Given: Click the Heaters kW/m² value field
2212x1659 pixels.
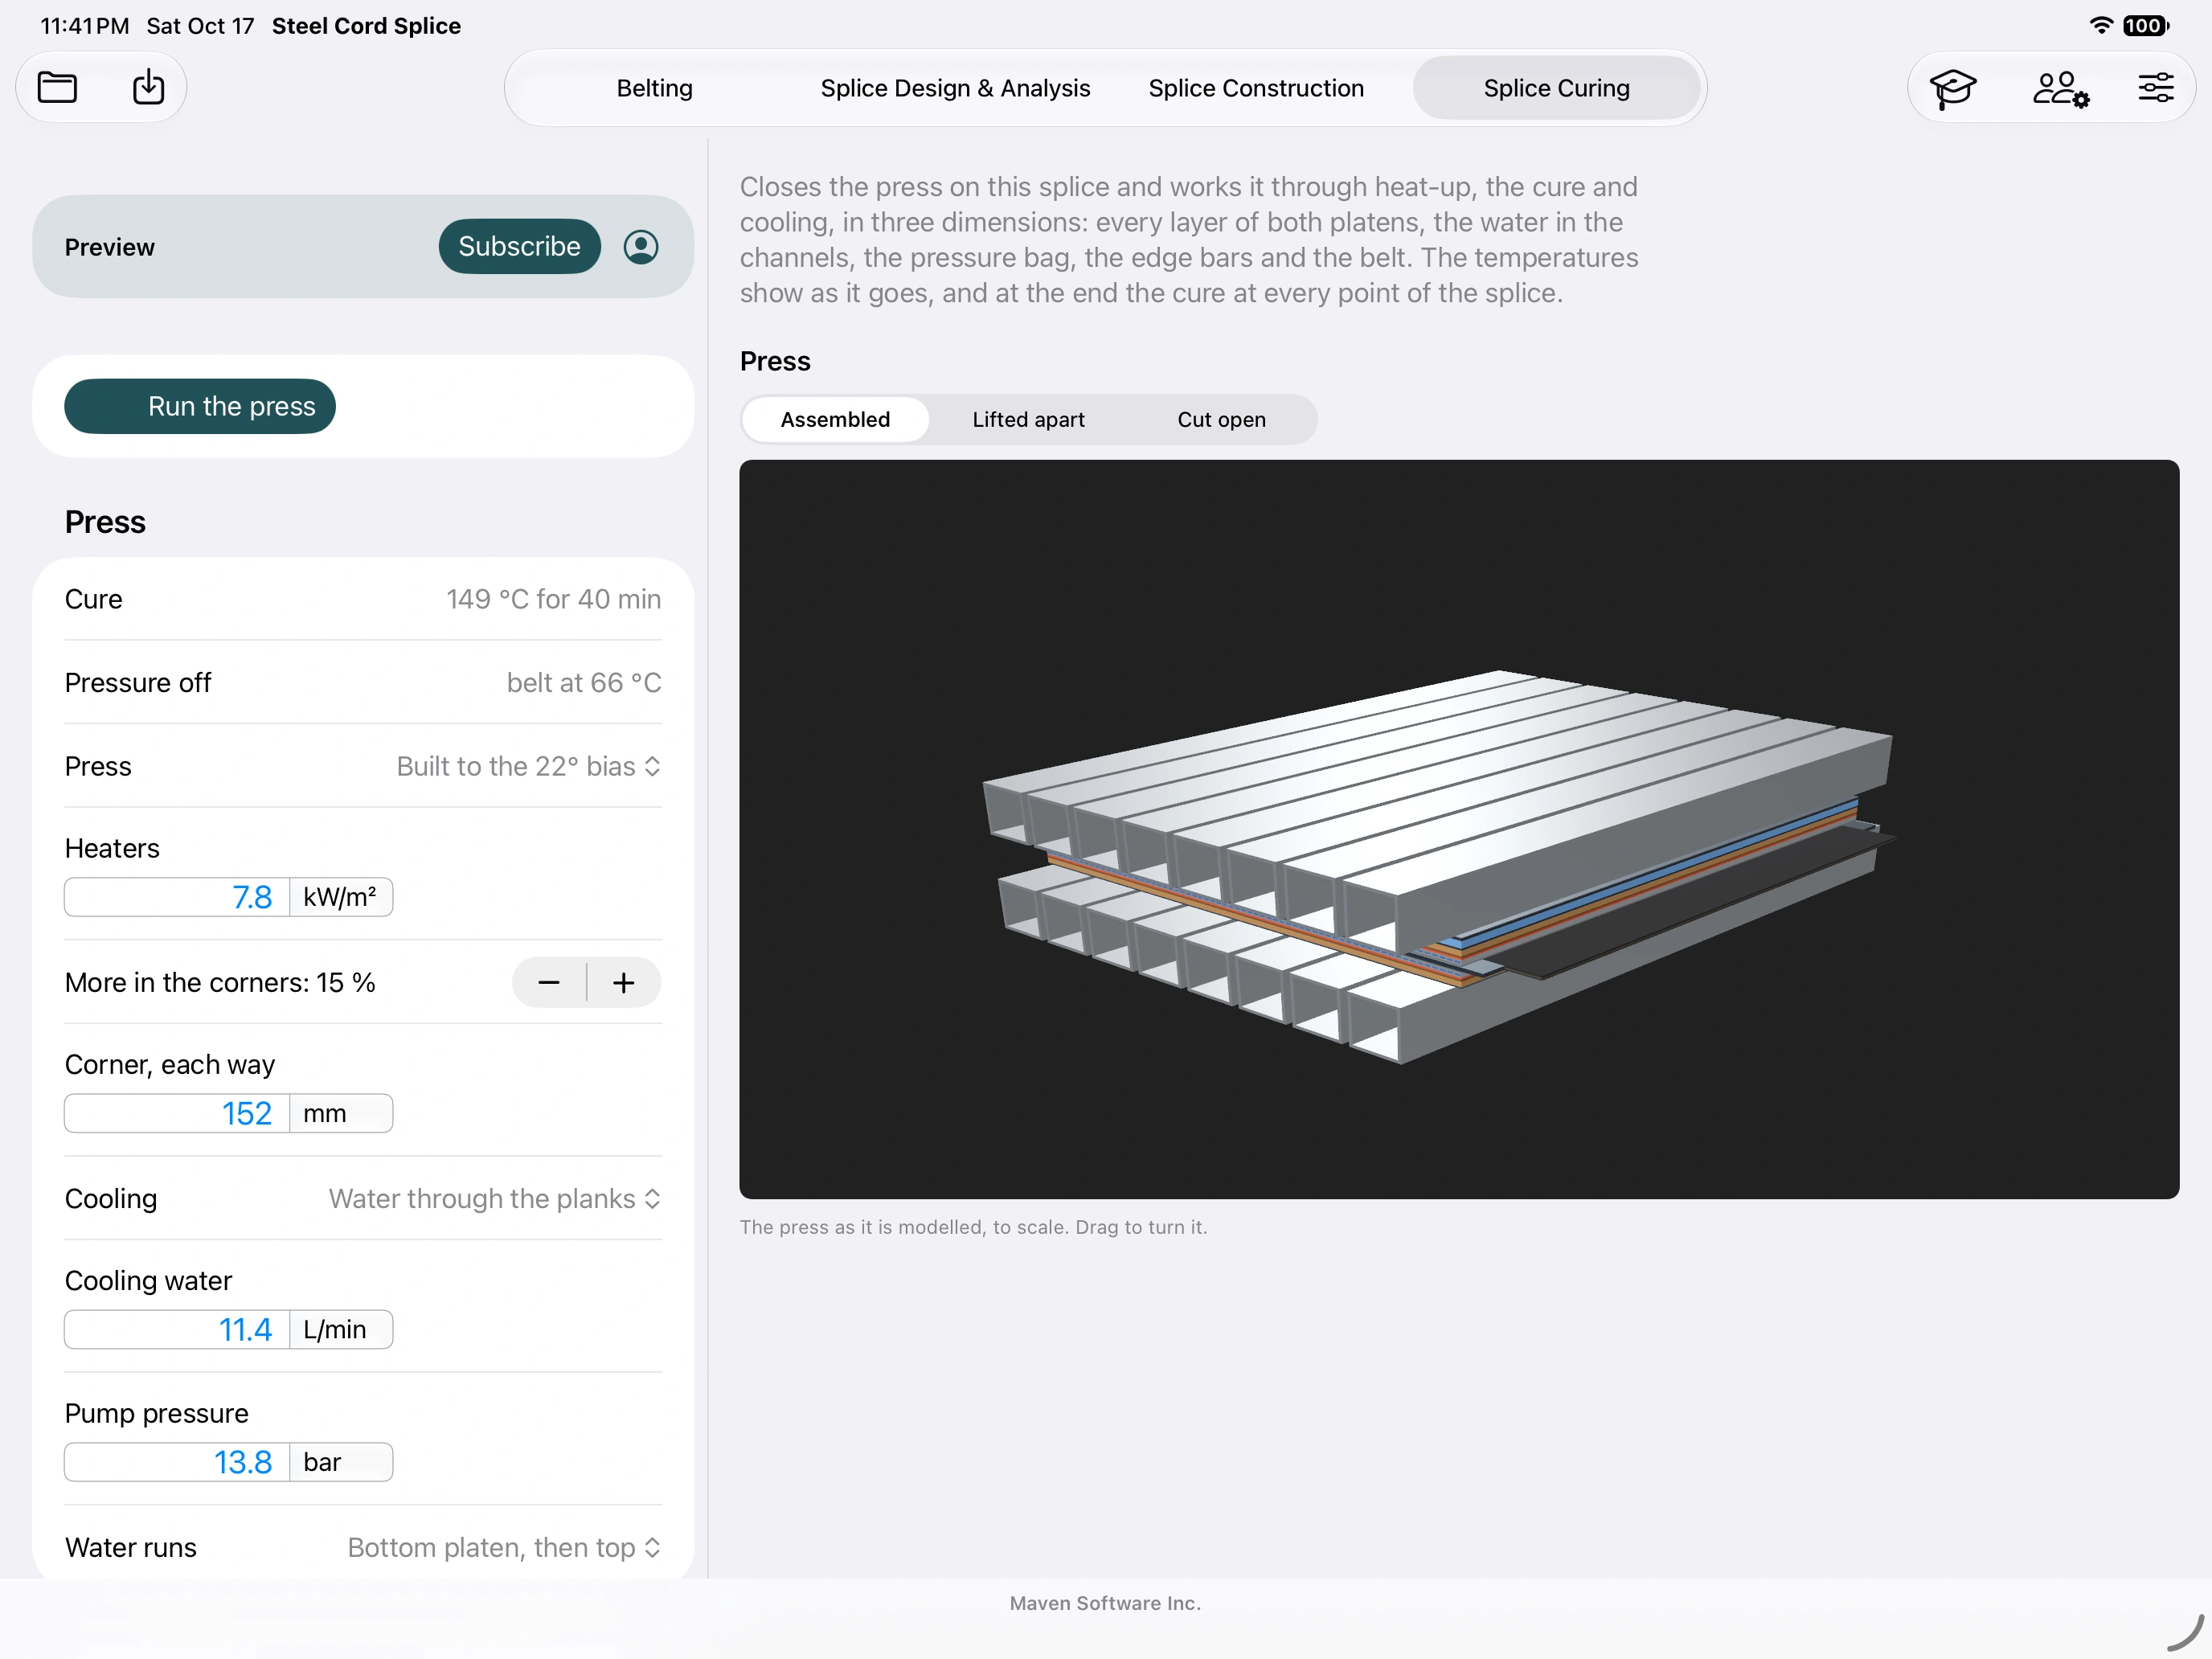Looking at the screenshot, I should click(177, 898).
